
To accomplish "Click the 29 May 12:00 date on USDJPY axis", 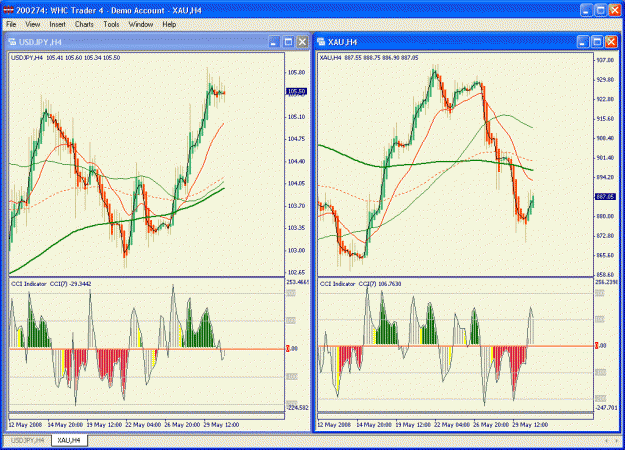I will coord(221,425).
